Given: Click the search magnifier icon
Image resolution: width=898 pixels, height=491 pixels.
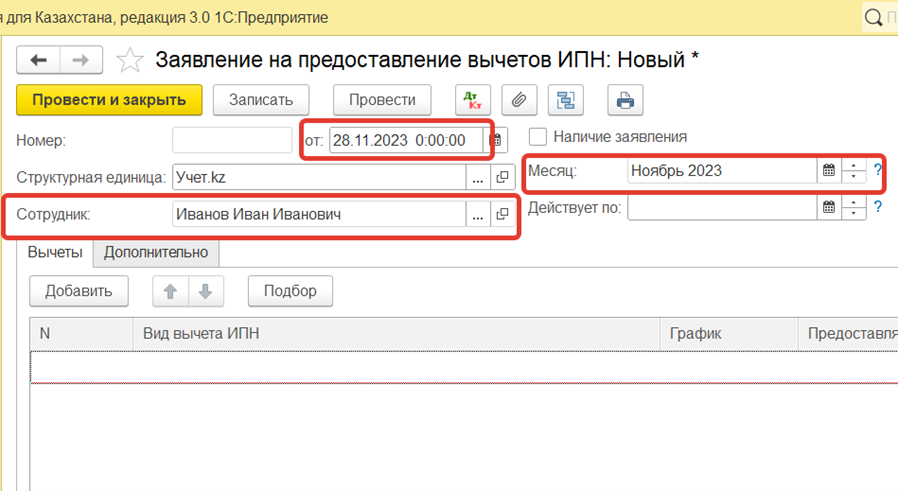Looking at the screenshot, I should (x=874, y=17).
